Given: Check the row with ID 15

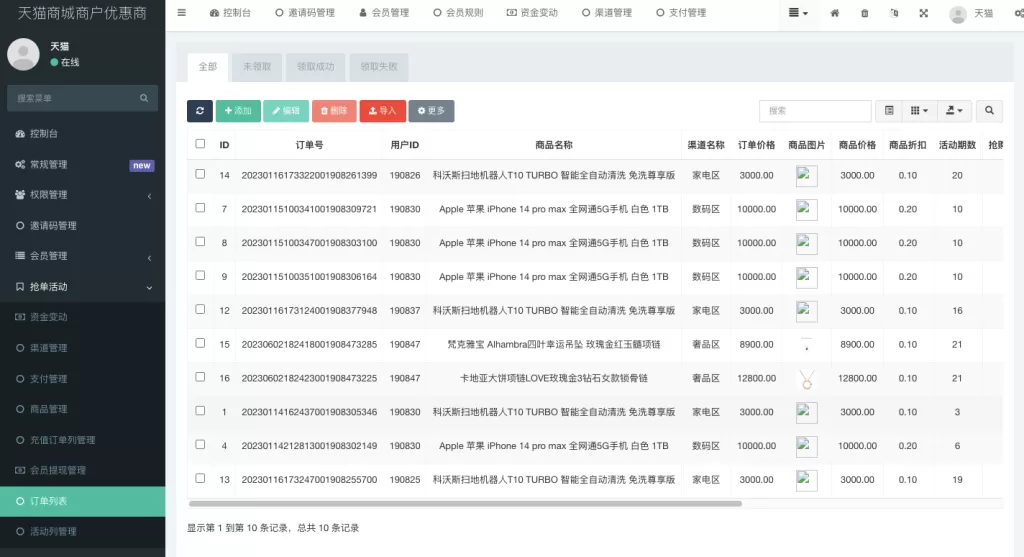Looking at the screenshot, I should click(200, 343).
